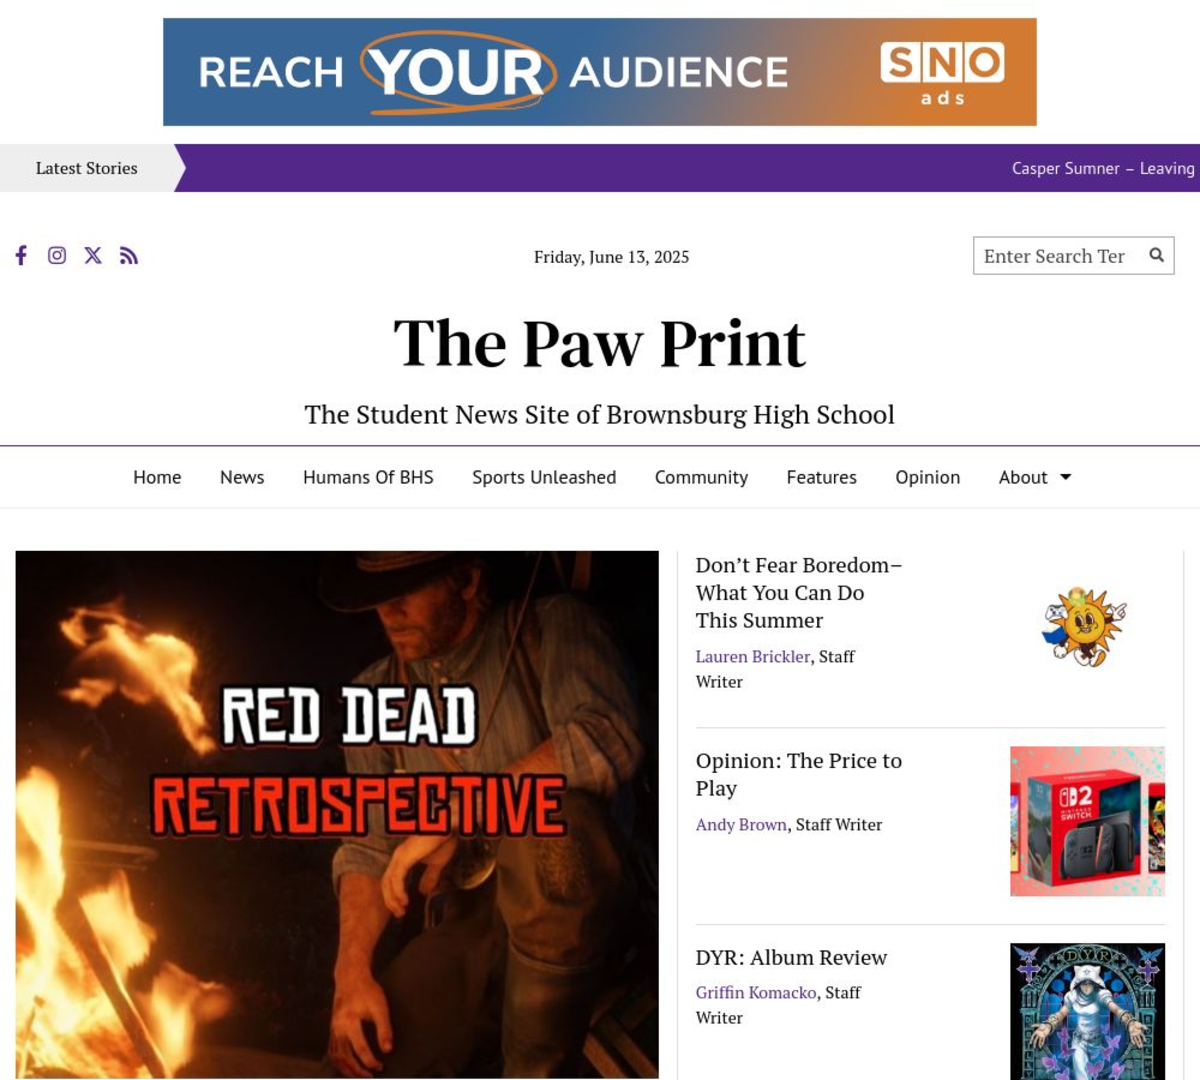The image size is (1200, 1080).
Task: Open author Lauren Brickler's page
Action: (x=753, y=656)
